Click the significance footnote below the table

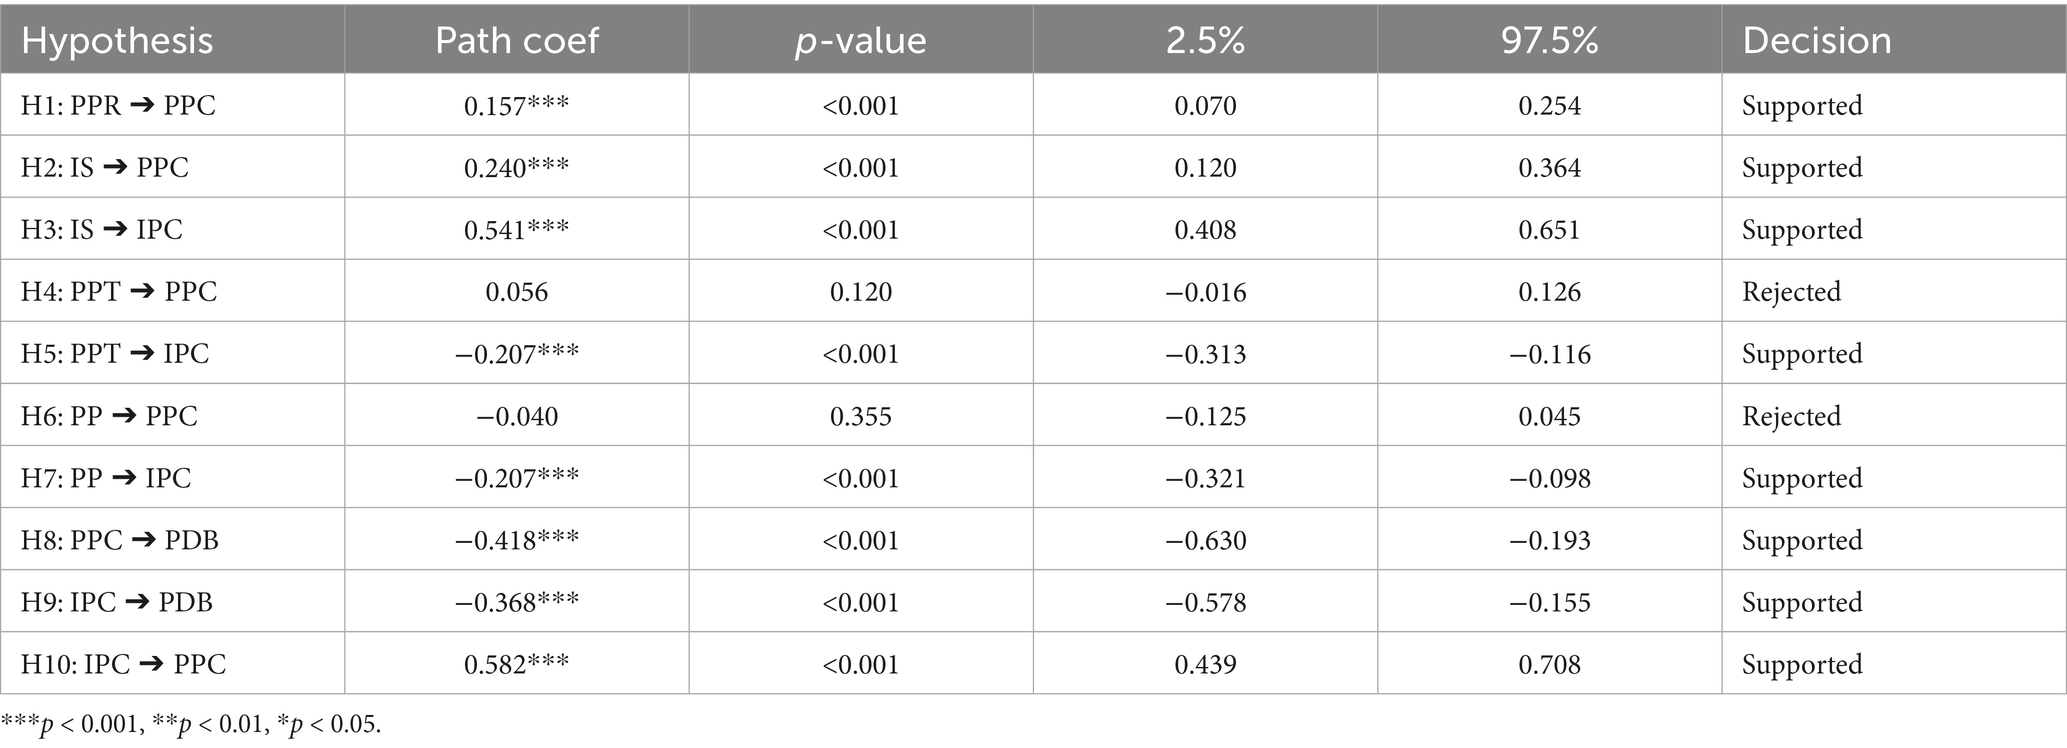(191, 724)
